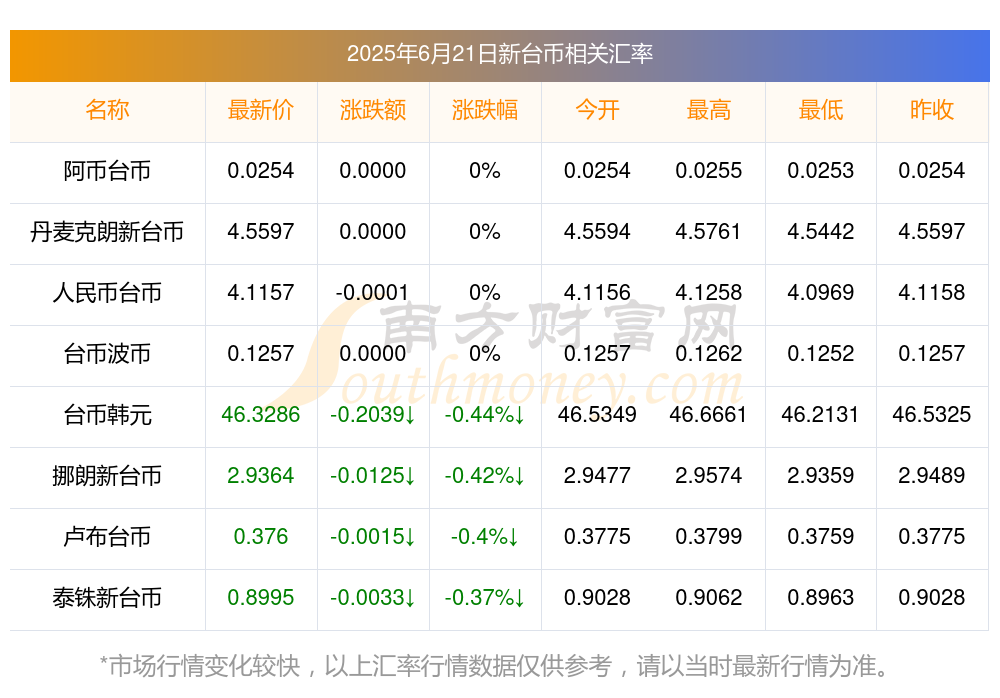Image resolution: width=1000 pixels, height=698 pixels.
Task: Click the green latest price 46.3286
Action: click(x=260, y=415)
